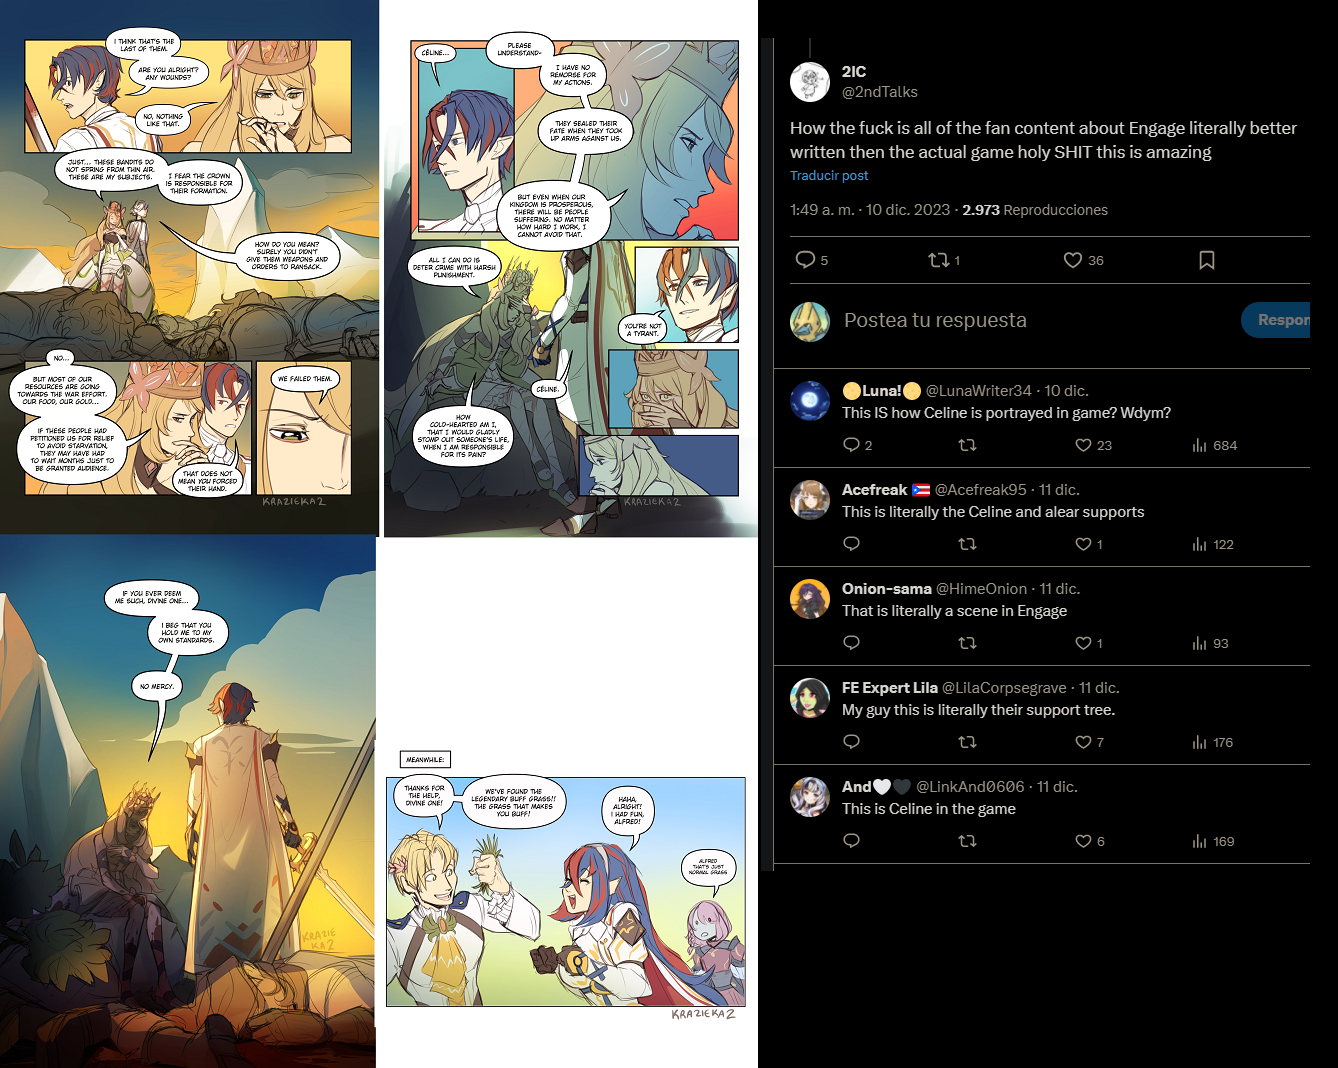Click the 'Traducir post' link
Image resolution: width=1338 pixels, height=1068 pixels.
pos(829,176)
